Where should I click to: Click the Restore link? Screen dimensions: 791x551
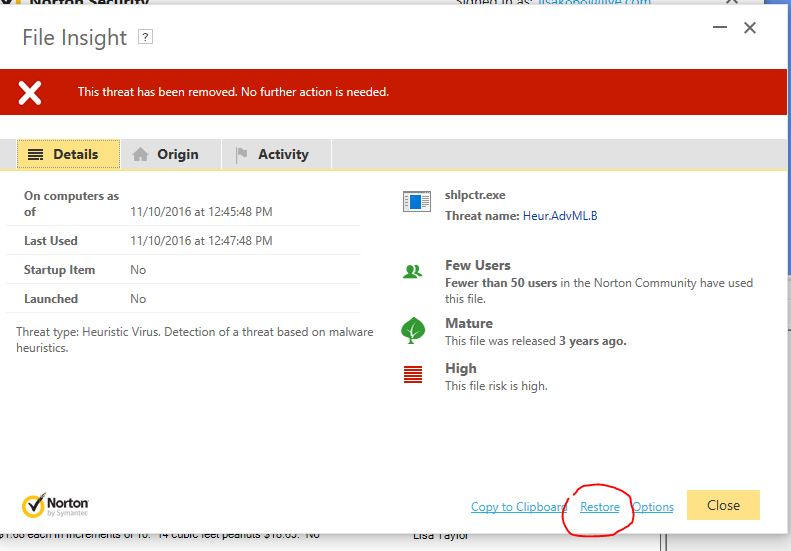click(x=600, y=507)
